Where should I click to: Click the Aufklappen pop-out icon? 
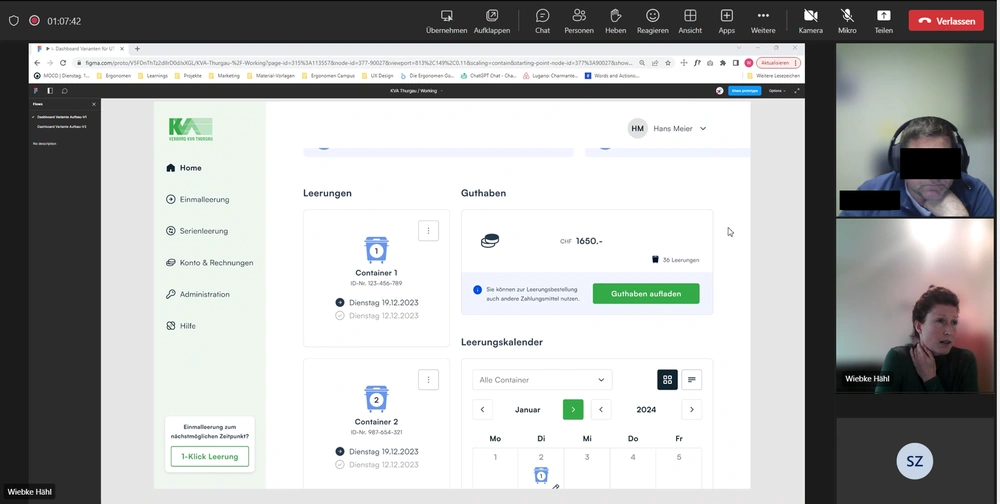pos(492,15)
